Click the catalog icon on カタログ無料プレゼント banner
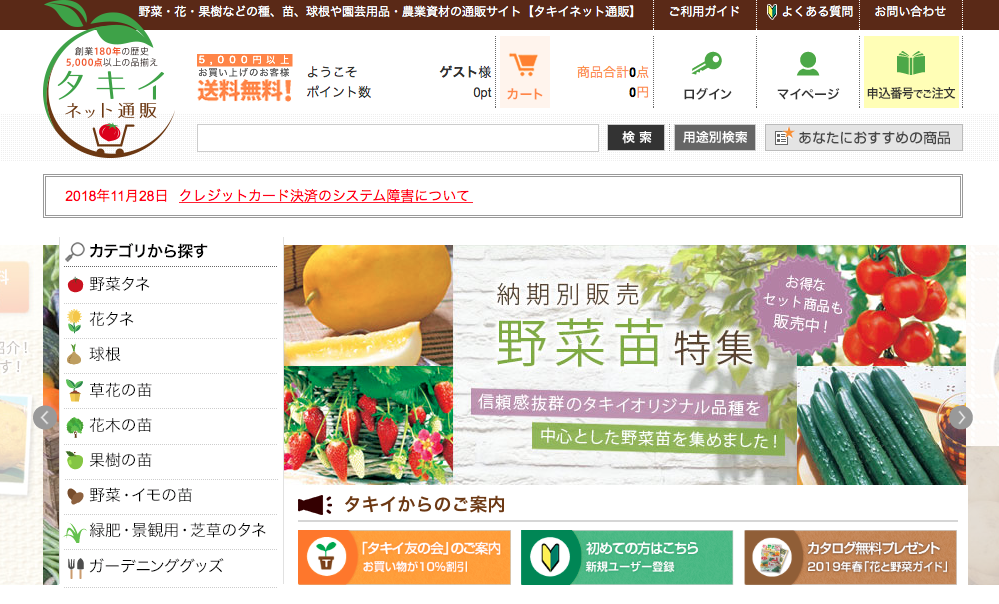Viewport: 999px width, 604px height. (773, 557)
